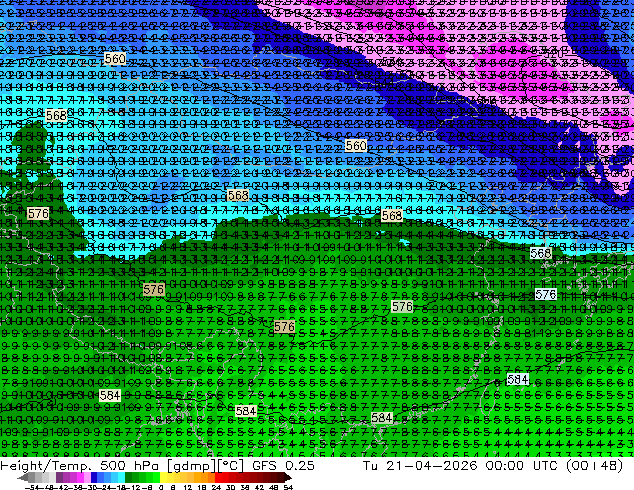634x490 pixels.
Task: Click the white-background '576' contour label
Action: click(545, 294)
